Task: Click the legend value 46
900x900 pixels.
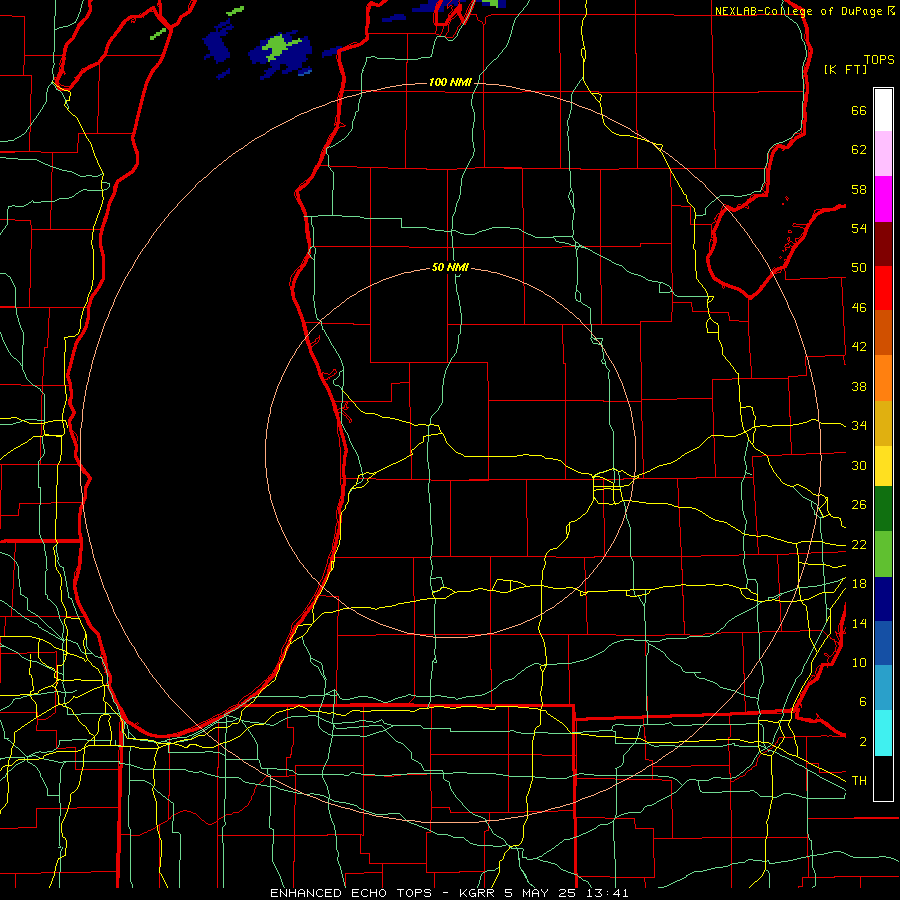Action: [x=859, y=308]
